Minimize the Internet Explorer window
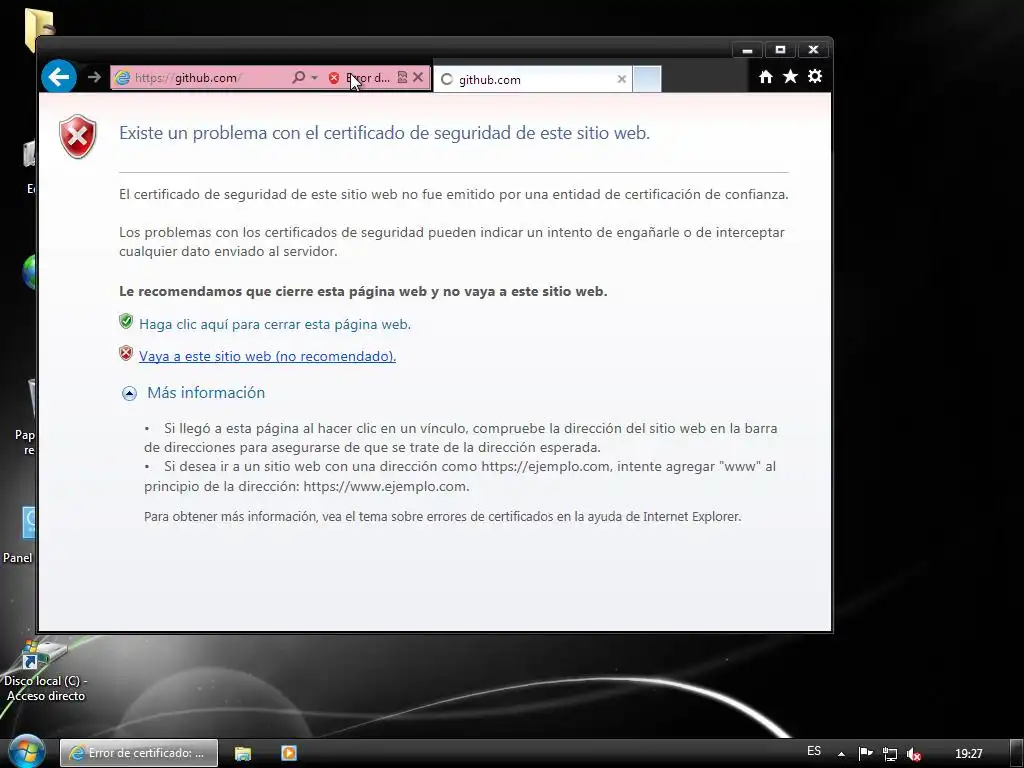This screenshot has width=1024, height=768. click(x=747, y=50)
